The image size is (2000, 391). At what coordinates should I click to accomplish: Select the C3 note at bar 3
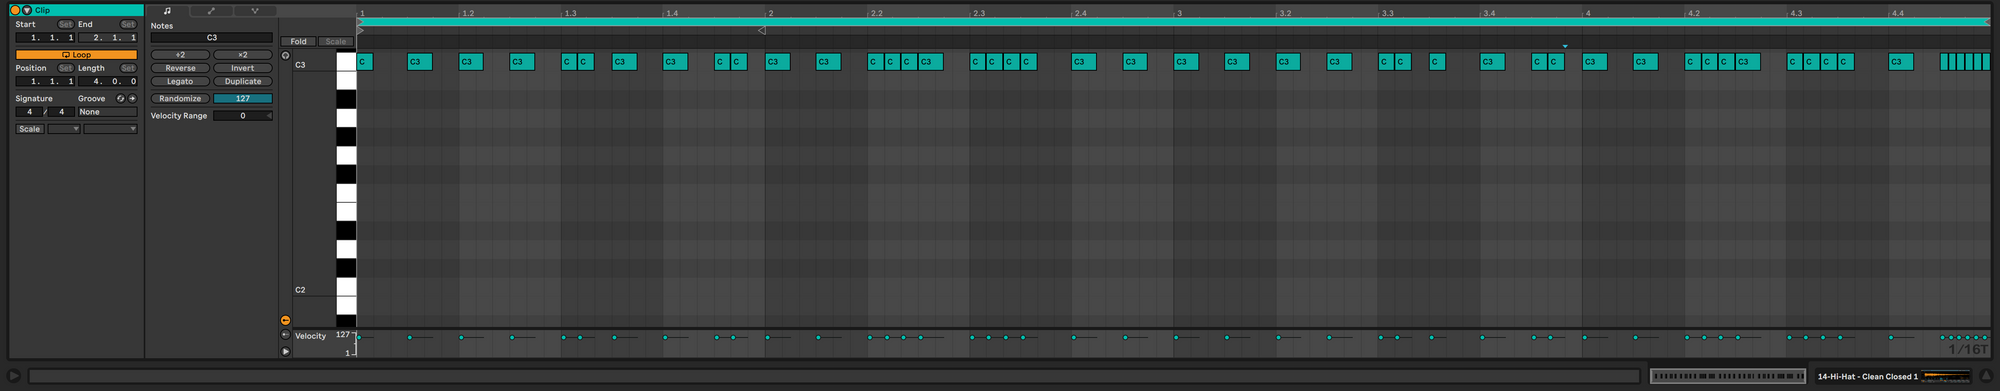tap(1186, 62)
